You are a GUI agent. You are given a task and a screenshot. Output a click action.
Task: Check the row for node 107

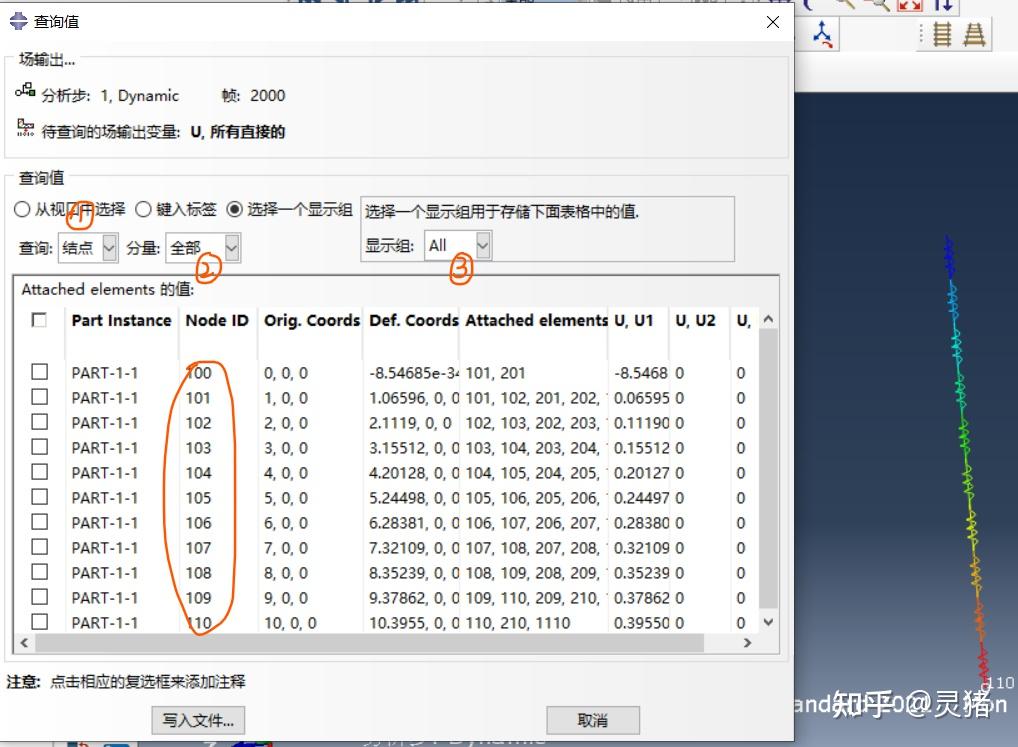tap(40, 546)
